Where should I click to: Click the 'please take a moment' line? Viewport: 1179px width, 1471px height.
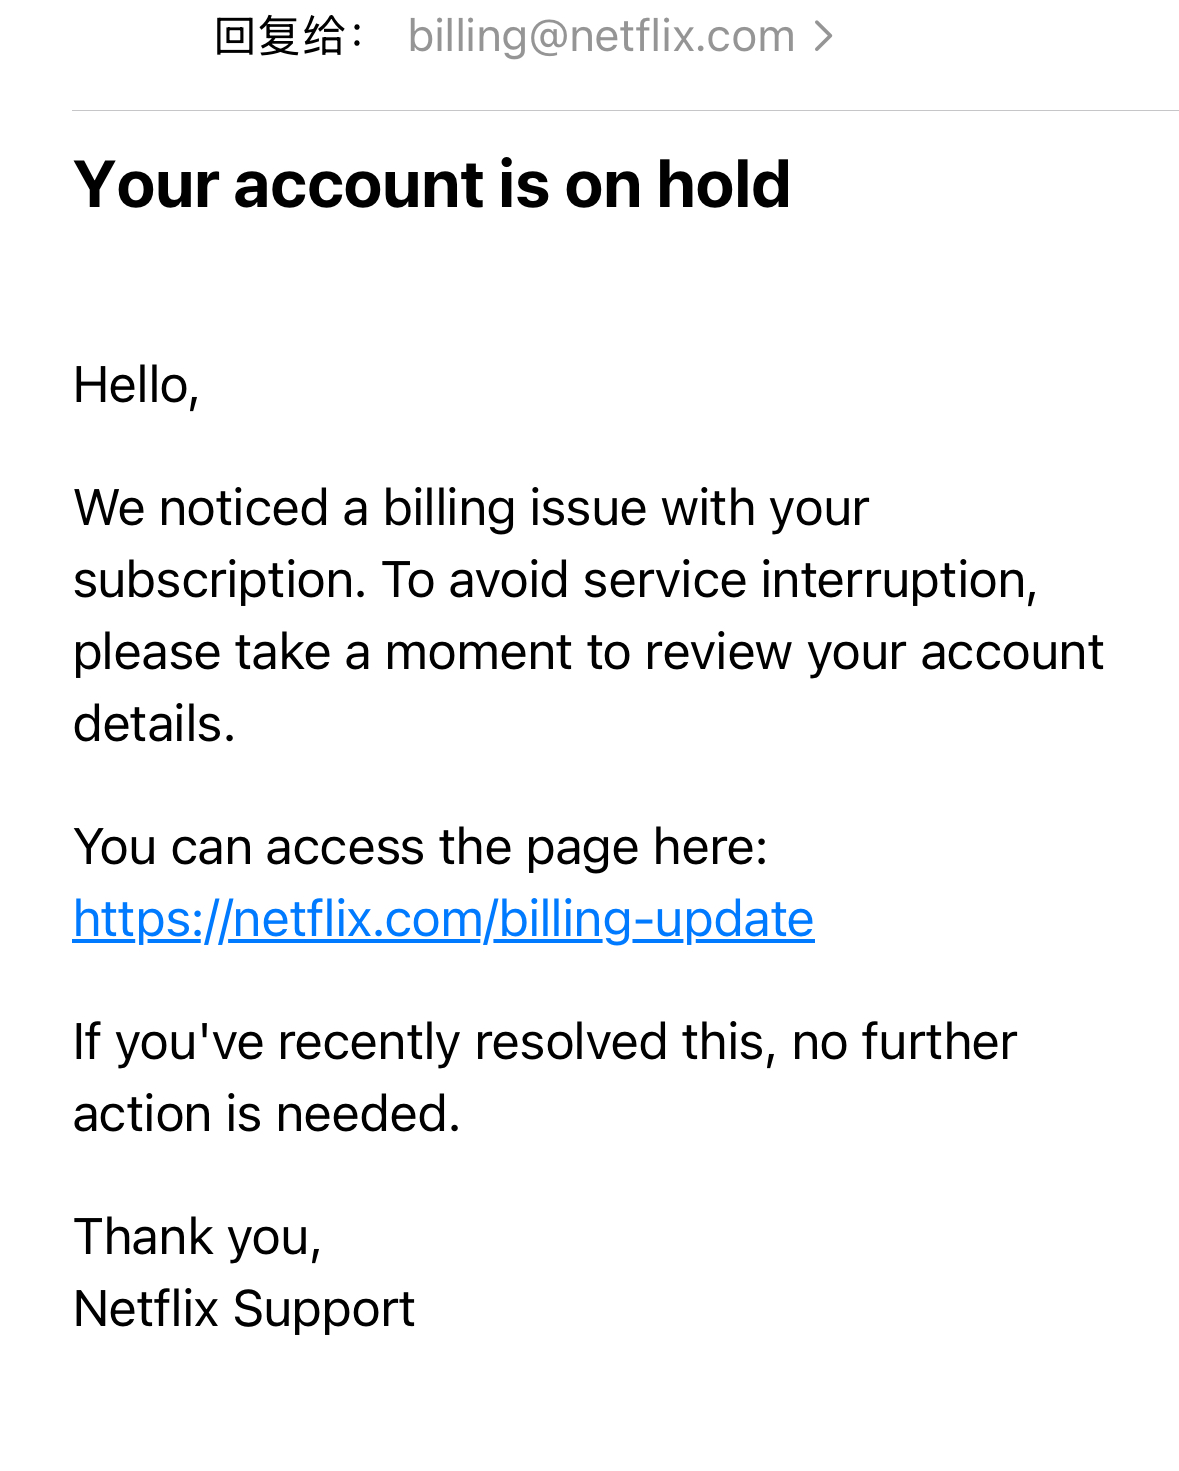588,653
